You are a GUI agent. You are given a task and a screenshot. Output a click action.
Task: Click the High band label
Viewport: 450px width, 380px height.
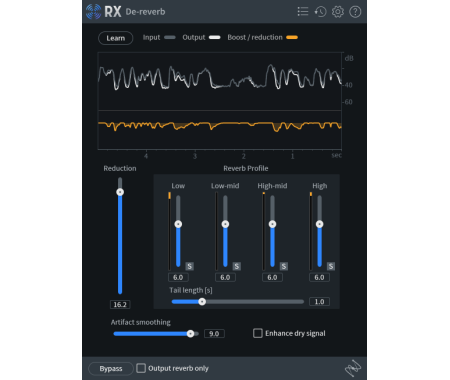click(320, 186)
